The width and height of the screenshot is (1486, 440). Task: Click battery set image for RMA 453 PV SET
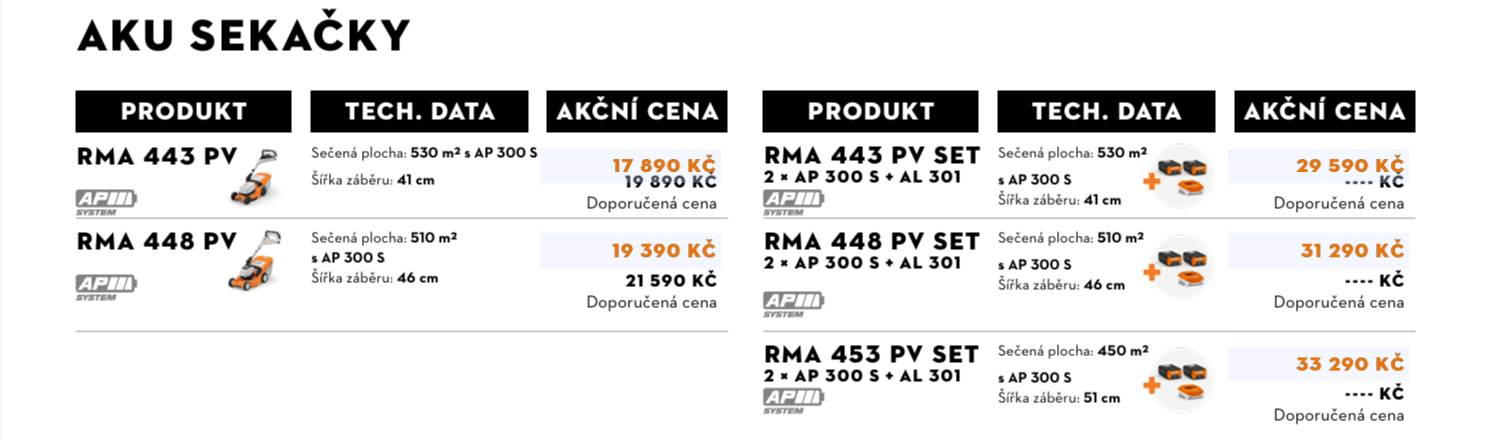coord(1180,380)
